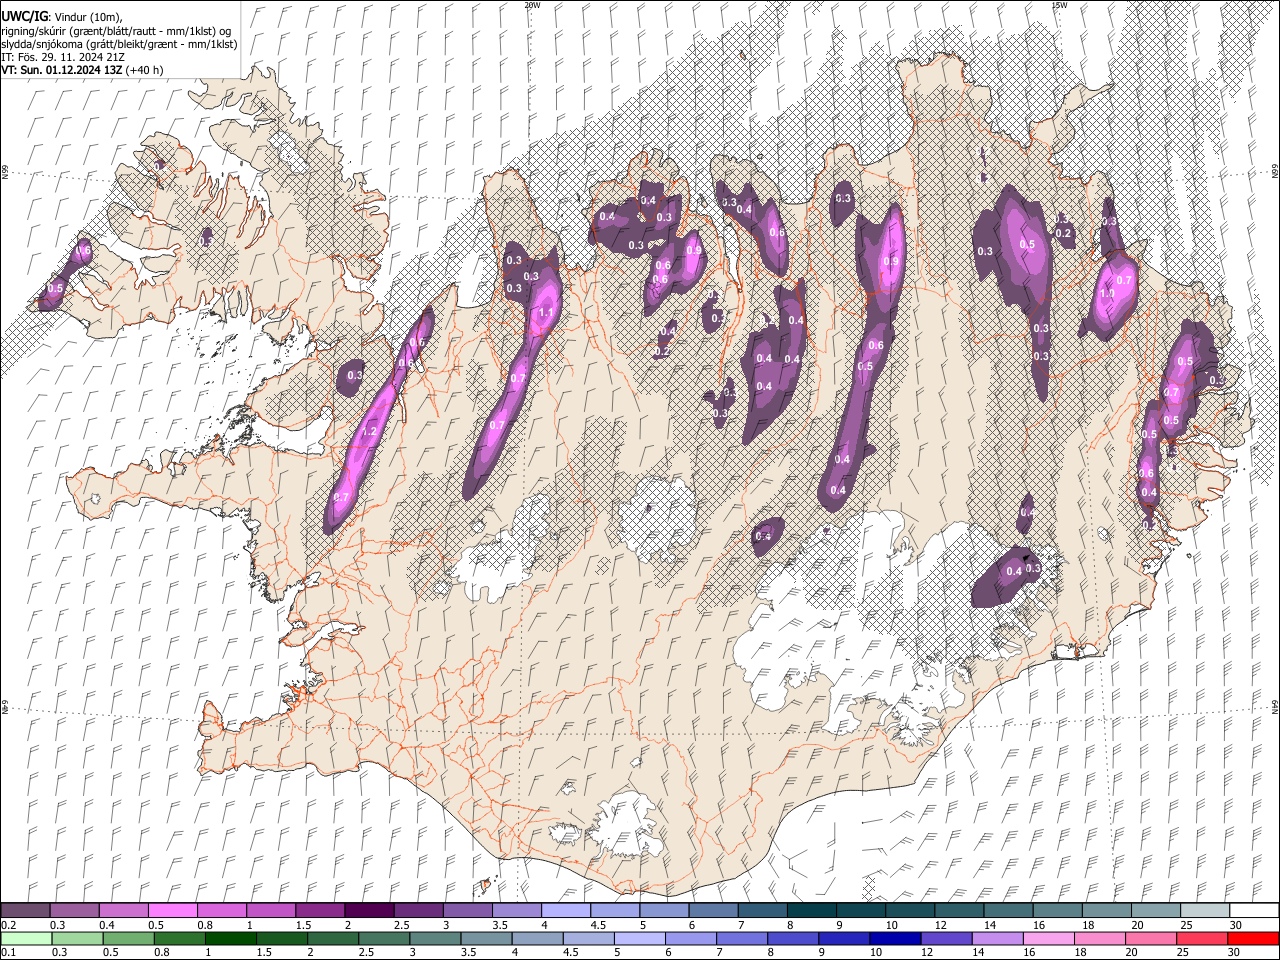The image size is (1280, 960).
Task: Pick the upper legend swatch between 1 and 1.5
Action: point(271,910)
